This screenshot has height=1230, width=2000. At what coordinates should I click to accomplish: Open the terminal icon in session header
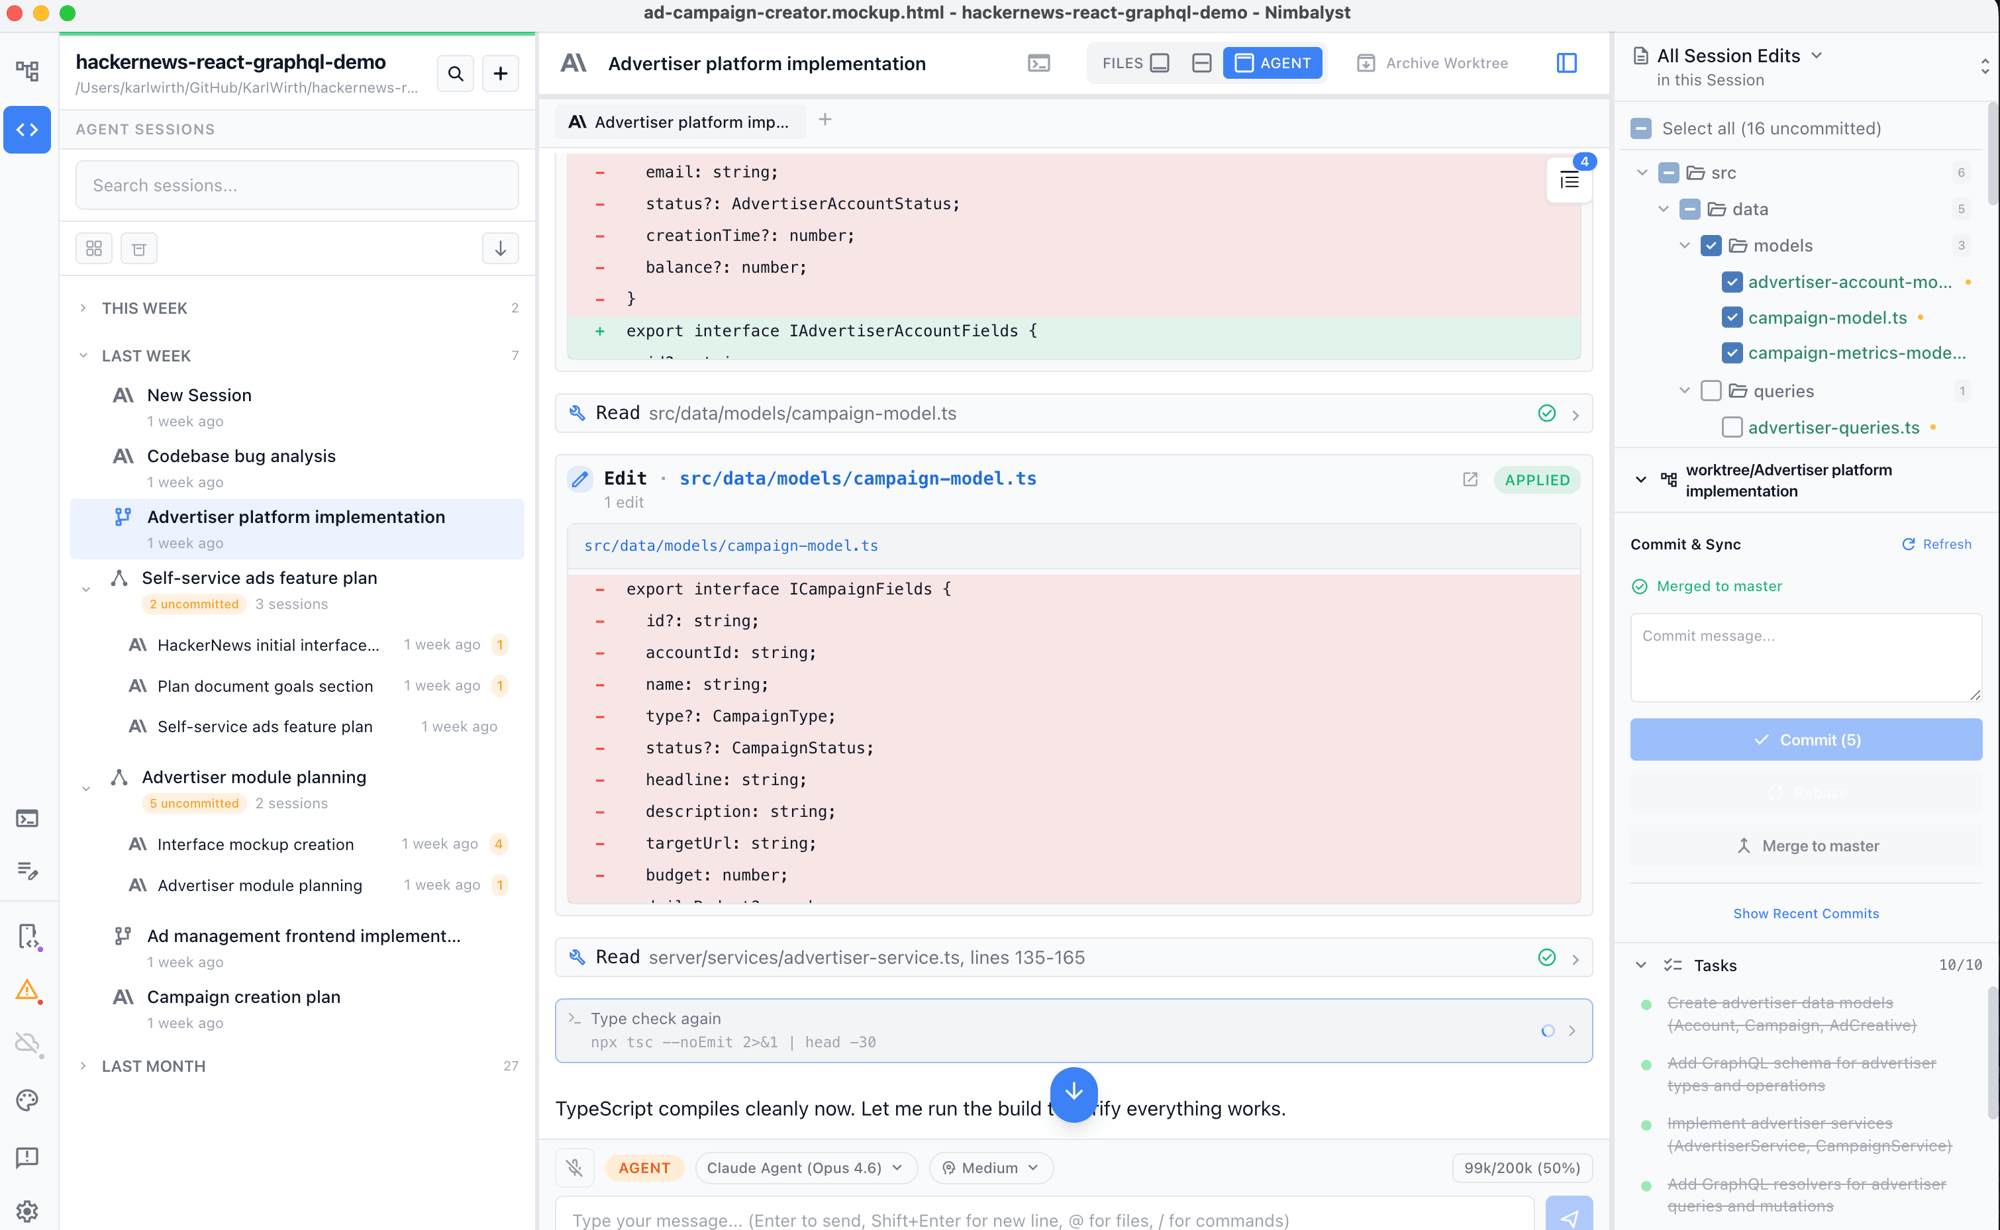[1039, 63]
